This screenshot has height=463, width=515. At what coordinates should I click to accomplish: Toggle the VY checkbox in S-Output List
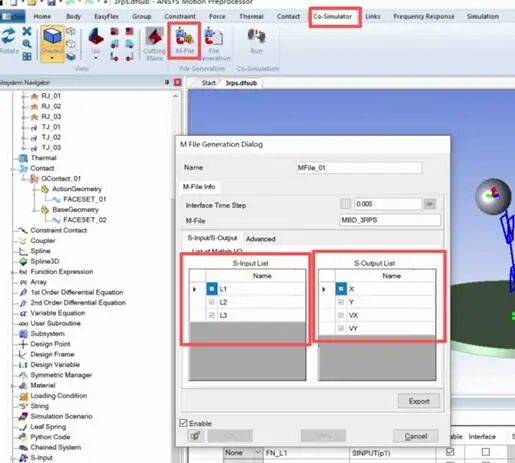pos(341,328)
